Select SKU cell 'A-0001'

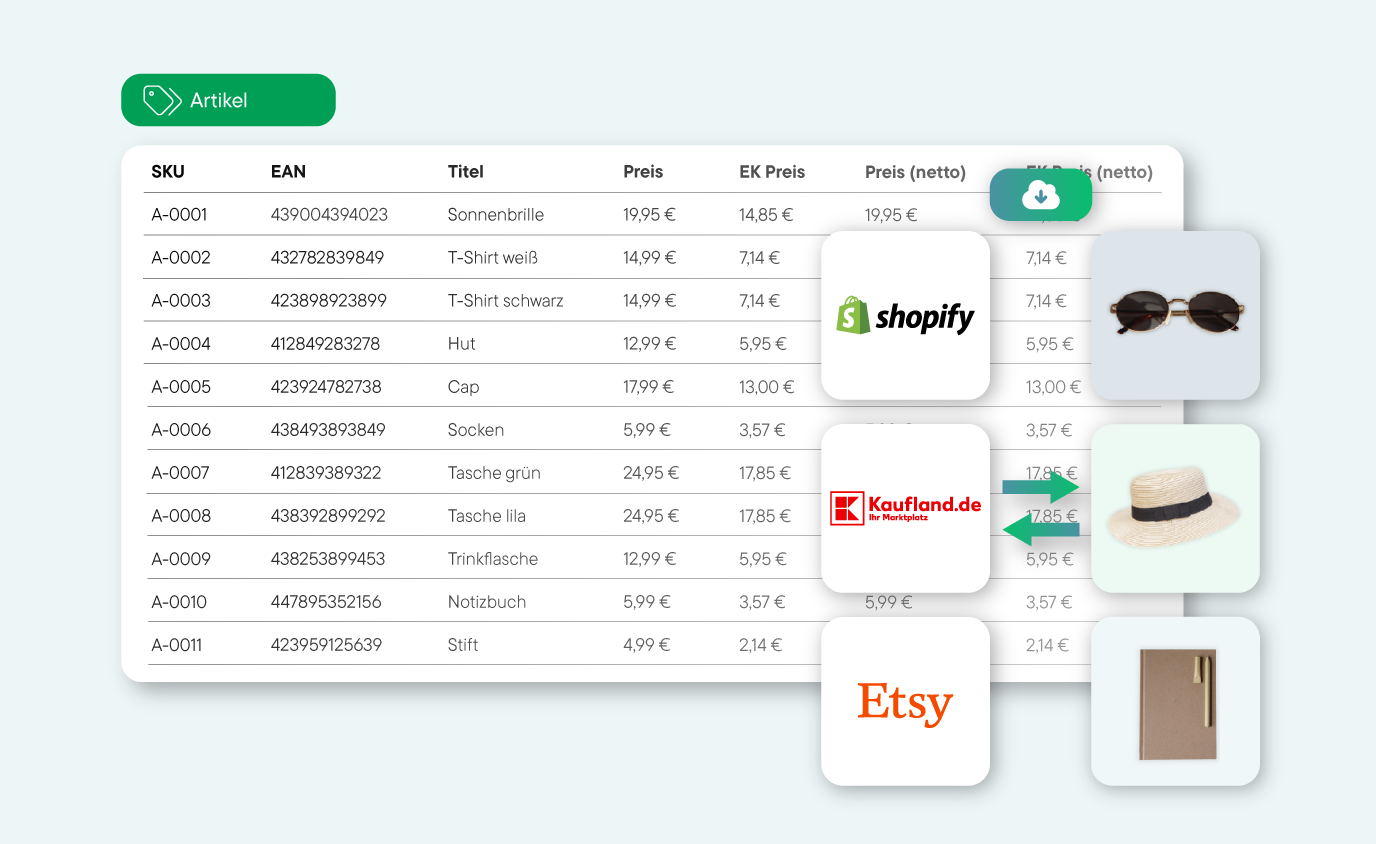[179, 215]
